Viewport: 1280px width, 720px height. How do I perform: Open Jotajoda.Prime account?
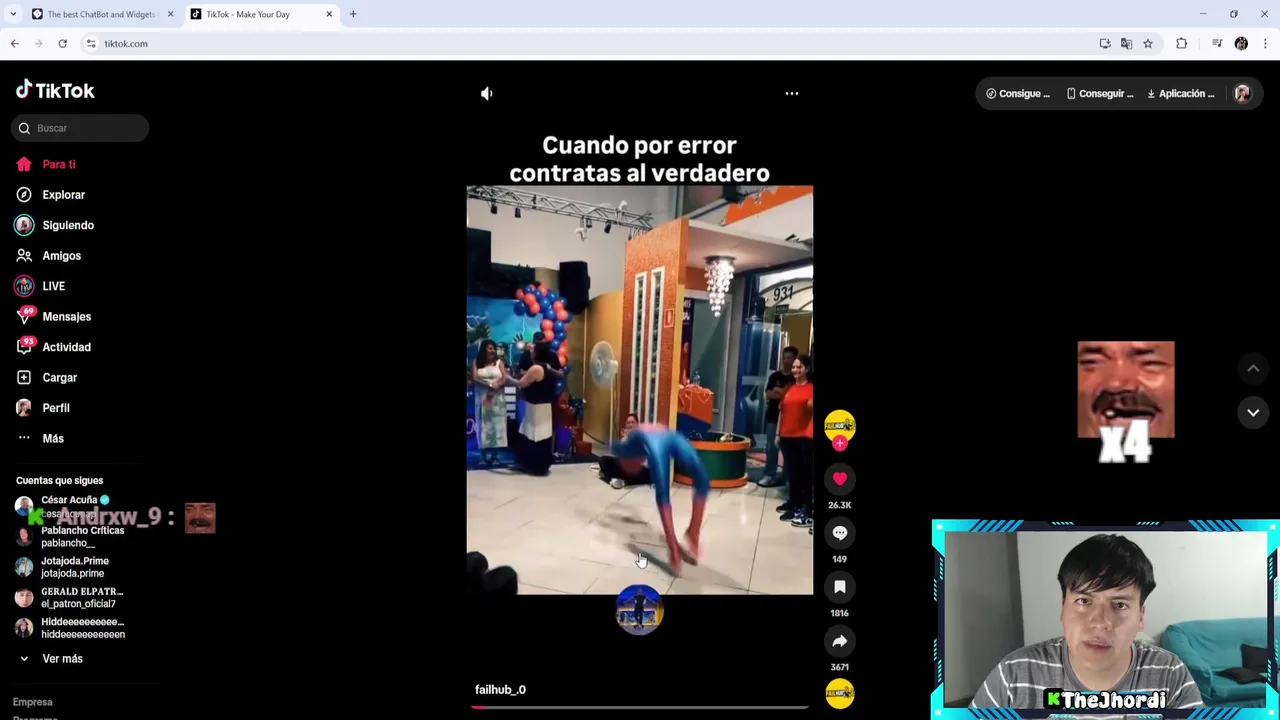[x=75, y=567]
